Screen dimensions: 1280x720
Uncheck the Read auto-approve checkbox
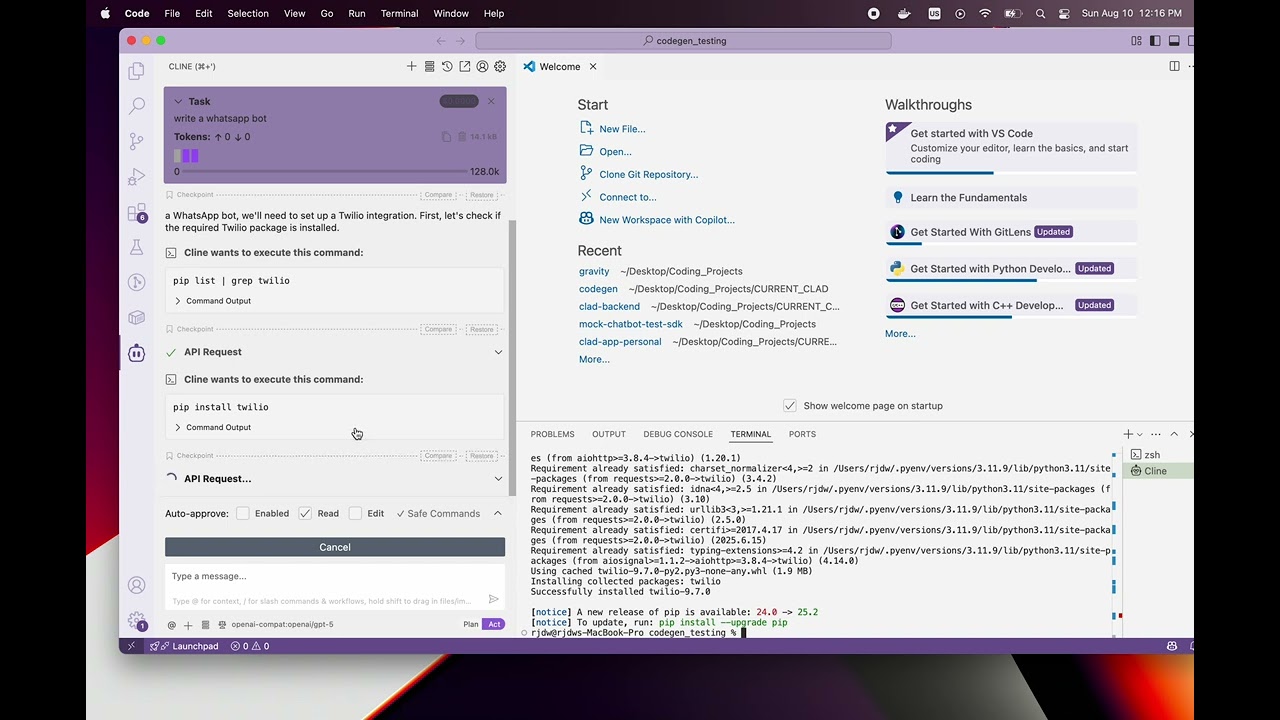click(305, 513)
